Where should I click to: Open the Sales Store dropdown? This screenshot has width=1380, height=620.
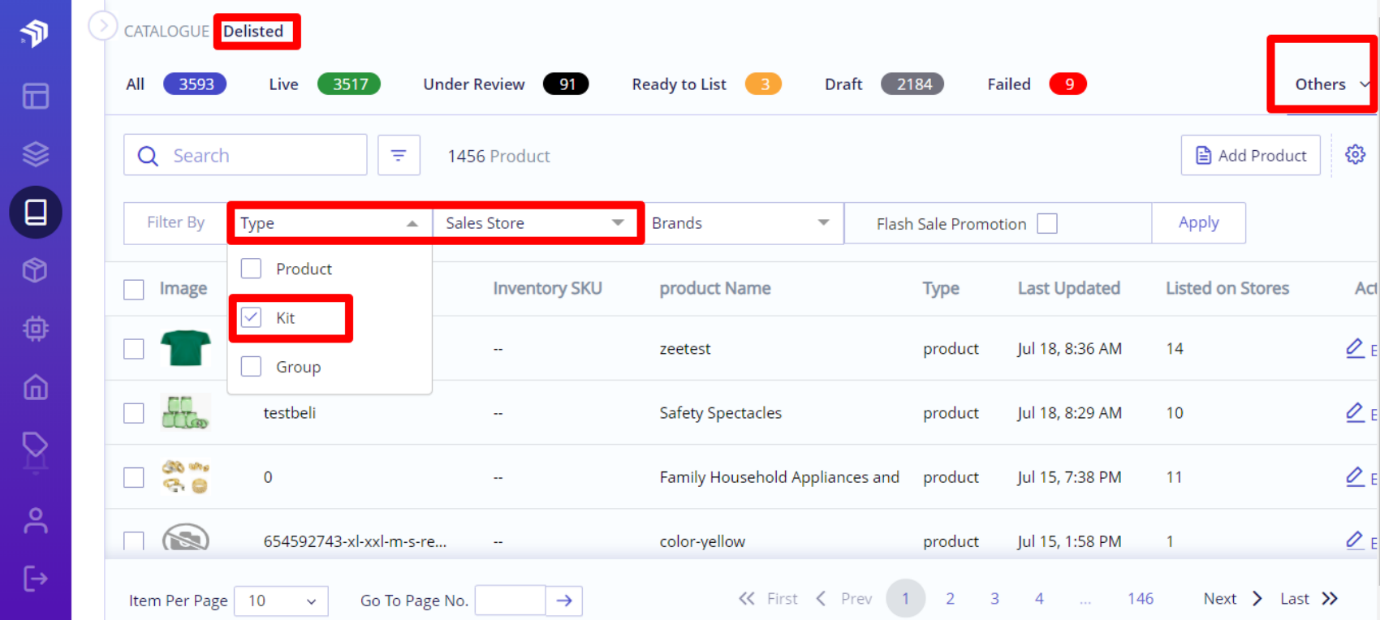[x=535, y=223]
